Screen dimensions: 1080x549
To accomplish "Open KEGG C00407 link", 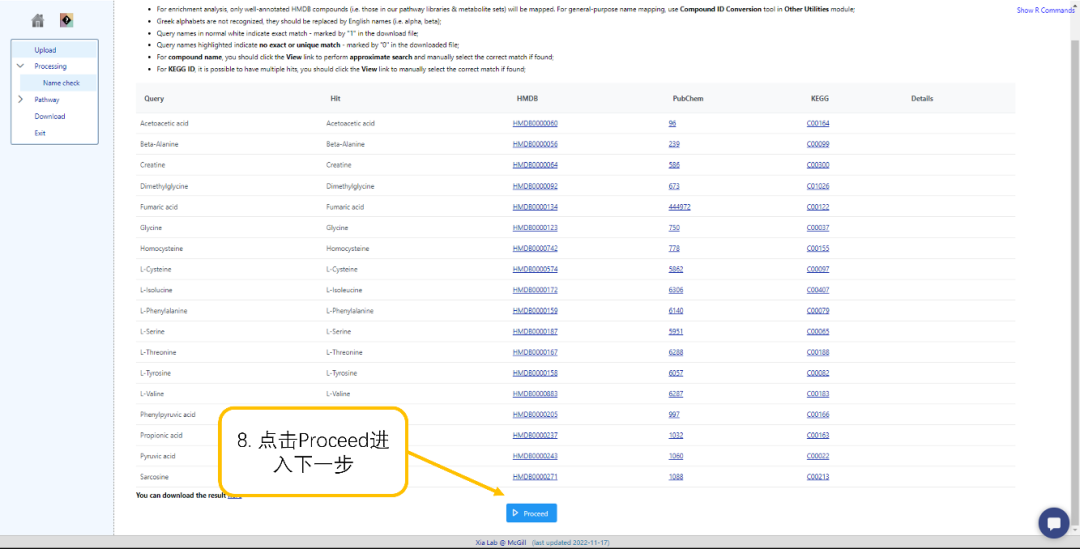I will (818, 290).
